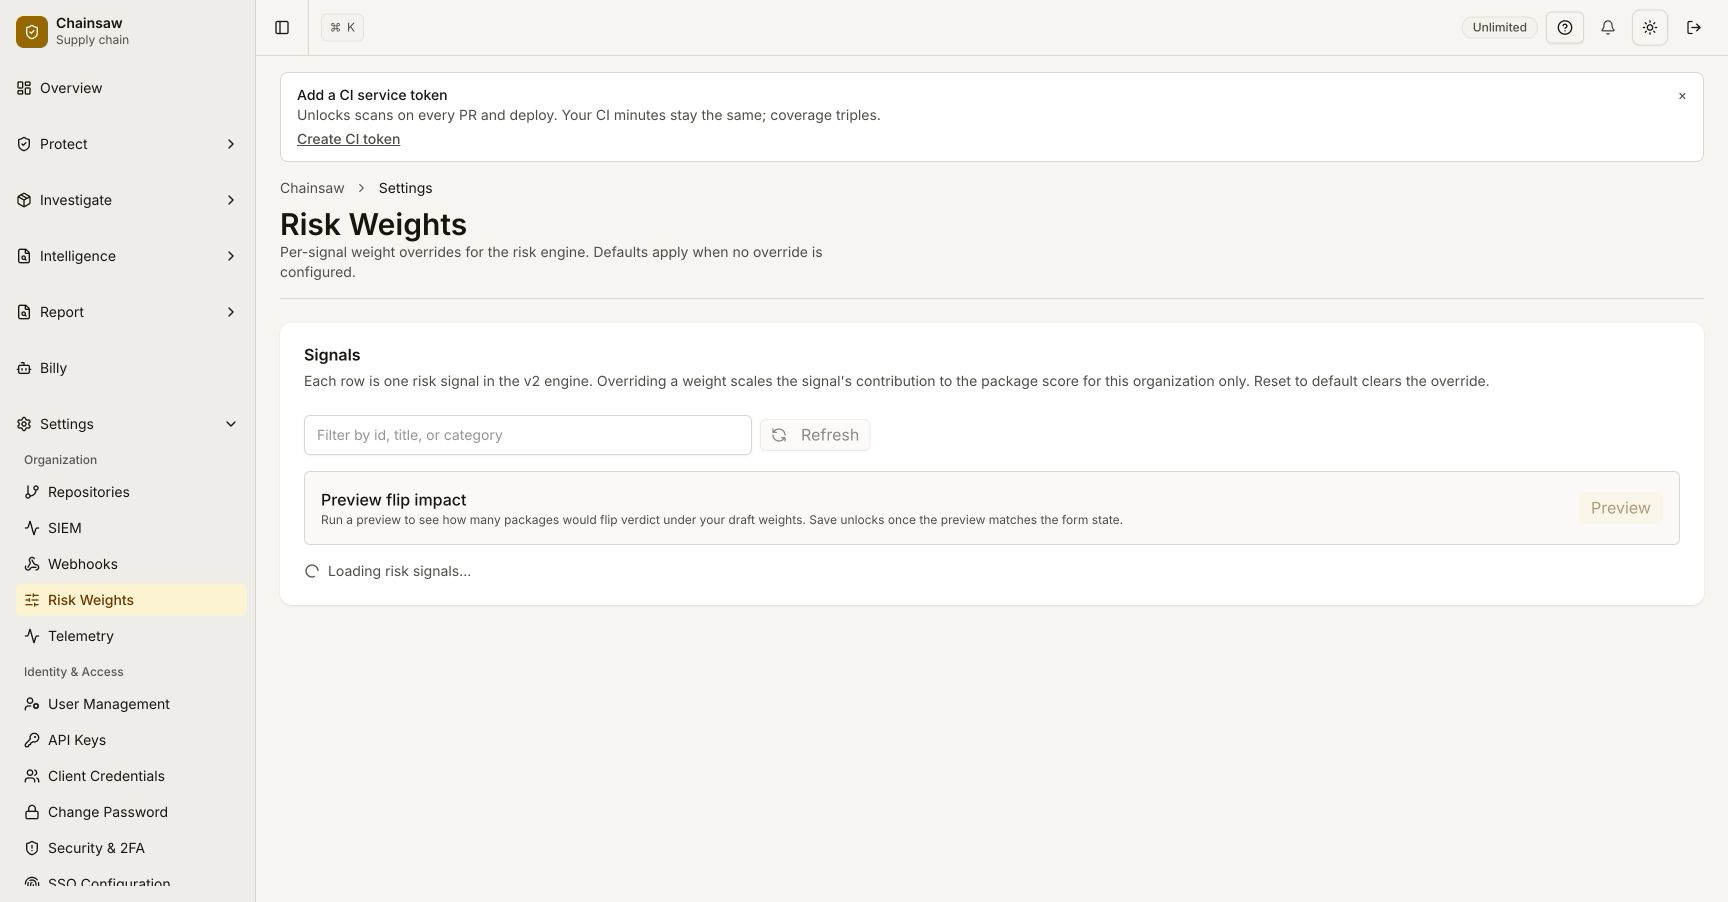Click the Settings breadcrumb
This screenshot has height=902, width=1728.
coord(405,188)
